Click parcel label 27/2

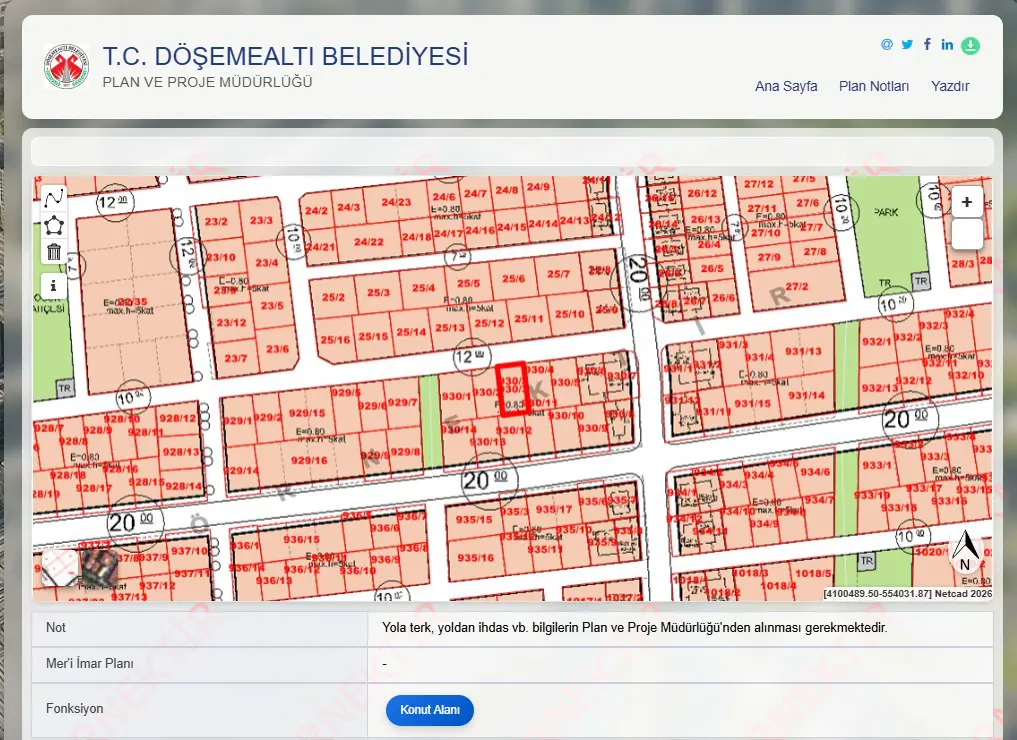pyautogui.click(x=796, y=287)
